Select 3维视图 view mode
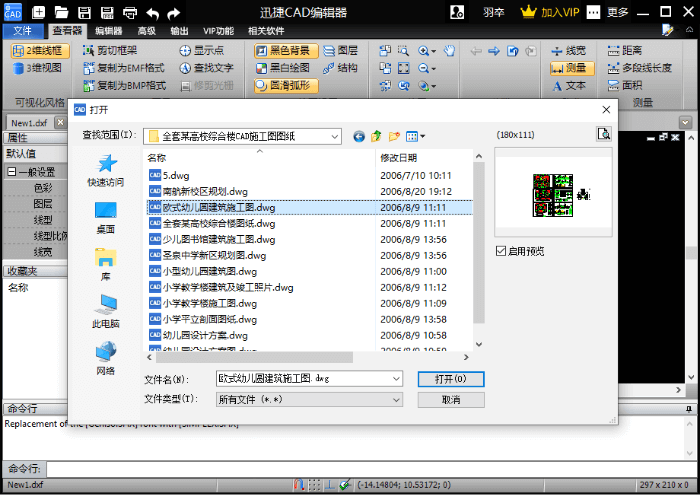The height and width of the screenshot is (495, 700). (x=38, y=68)
